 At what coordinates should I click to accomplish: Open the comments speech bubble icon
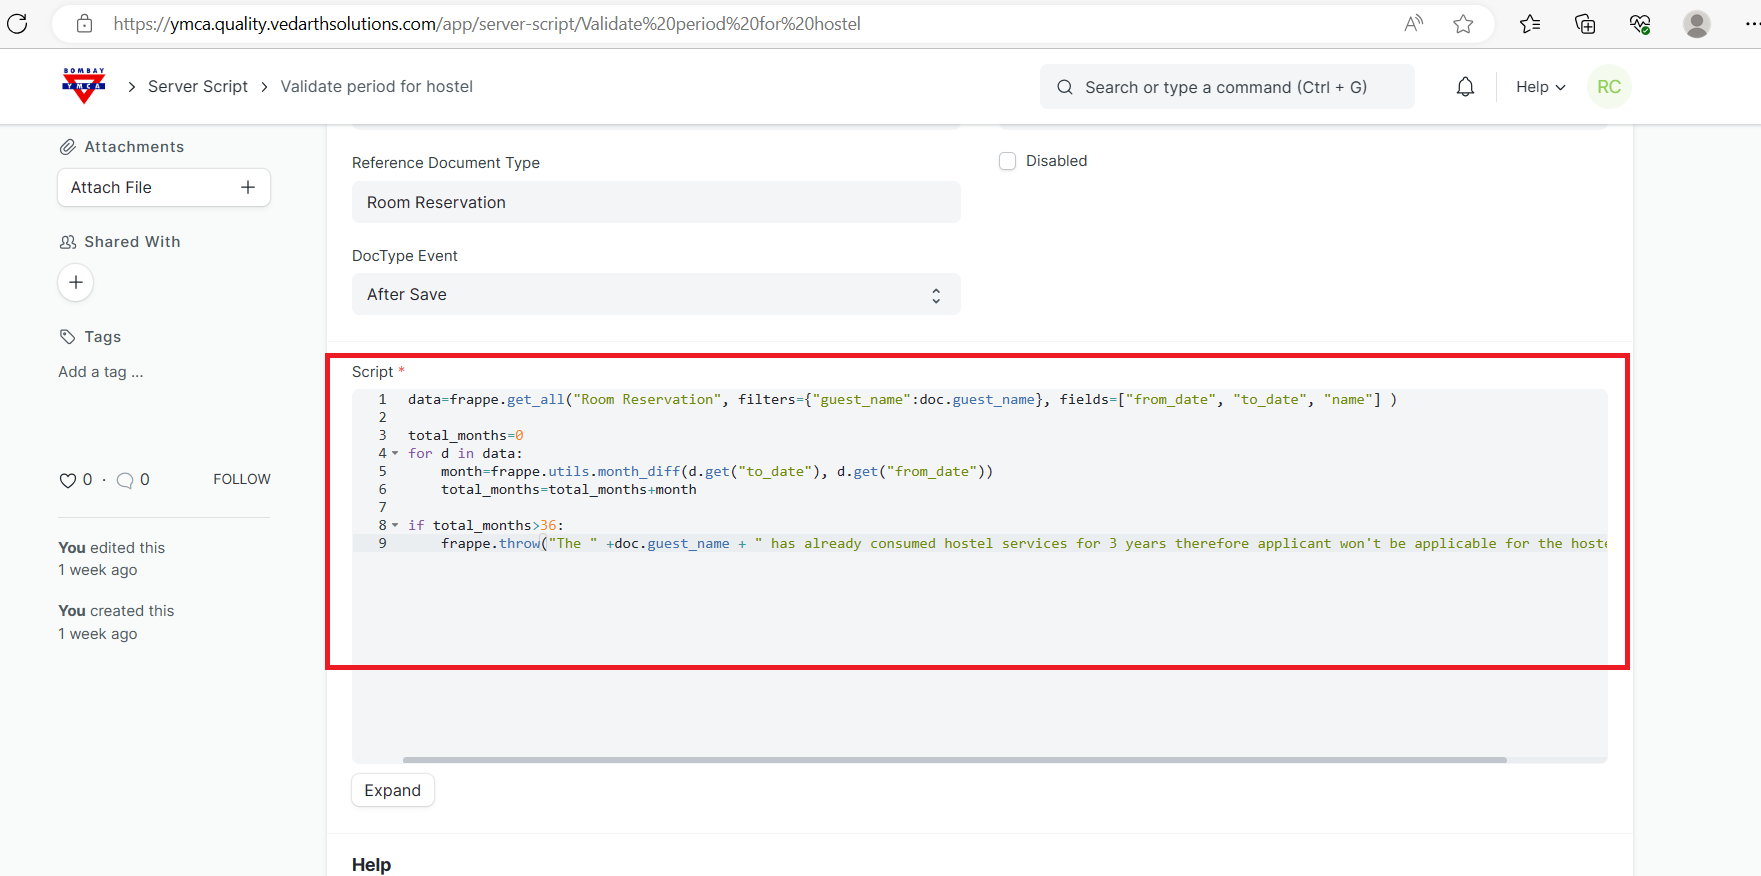(125, 480)
